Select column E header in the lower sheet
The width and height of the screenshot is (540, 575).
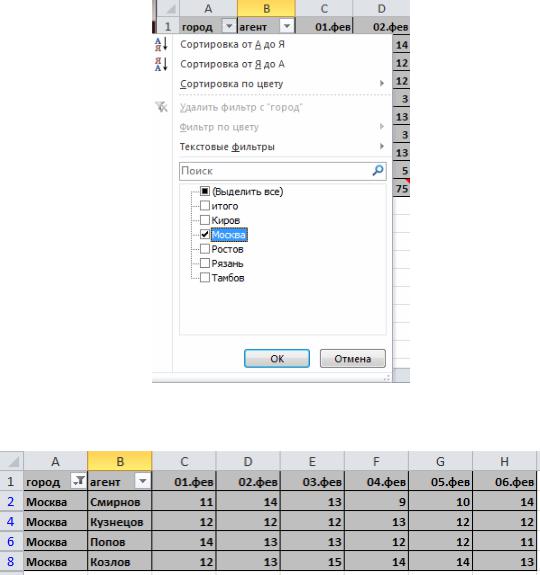(312, 461)
